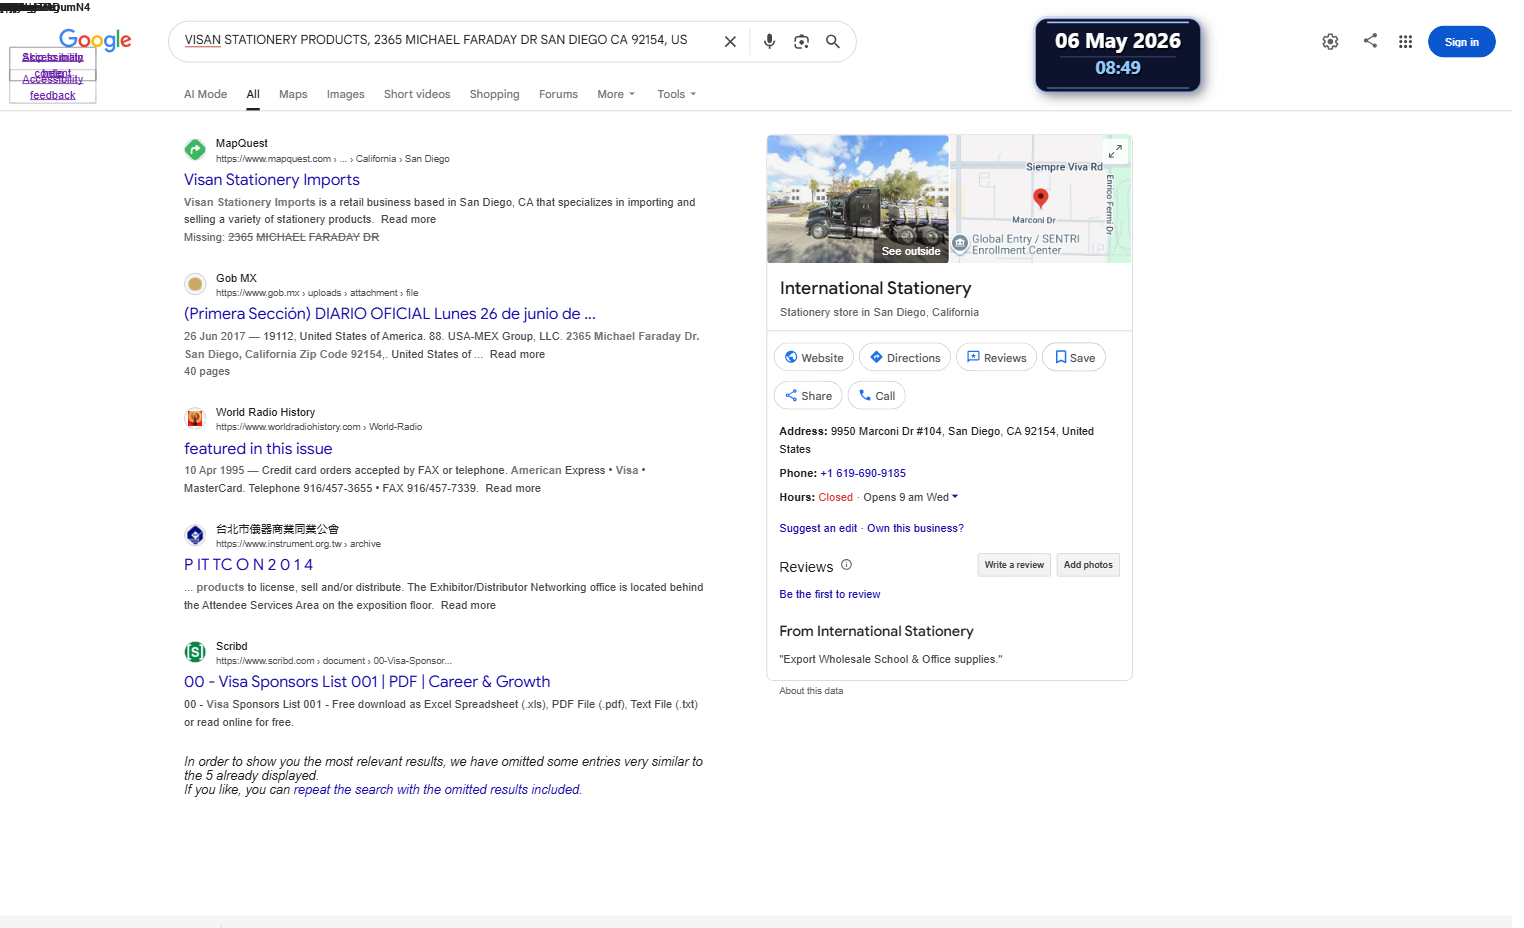This screenshot has width=1524, height=928.
Task: Get Directions to International Stationery
Action: click(905, 357)
